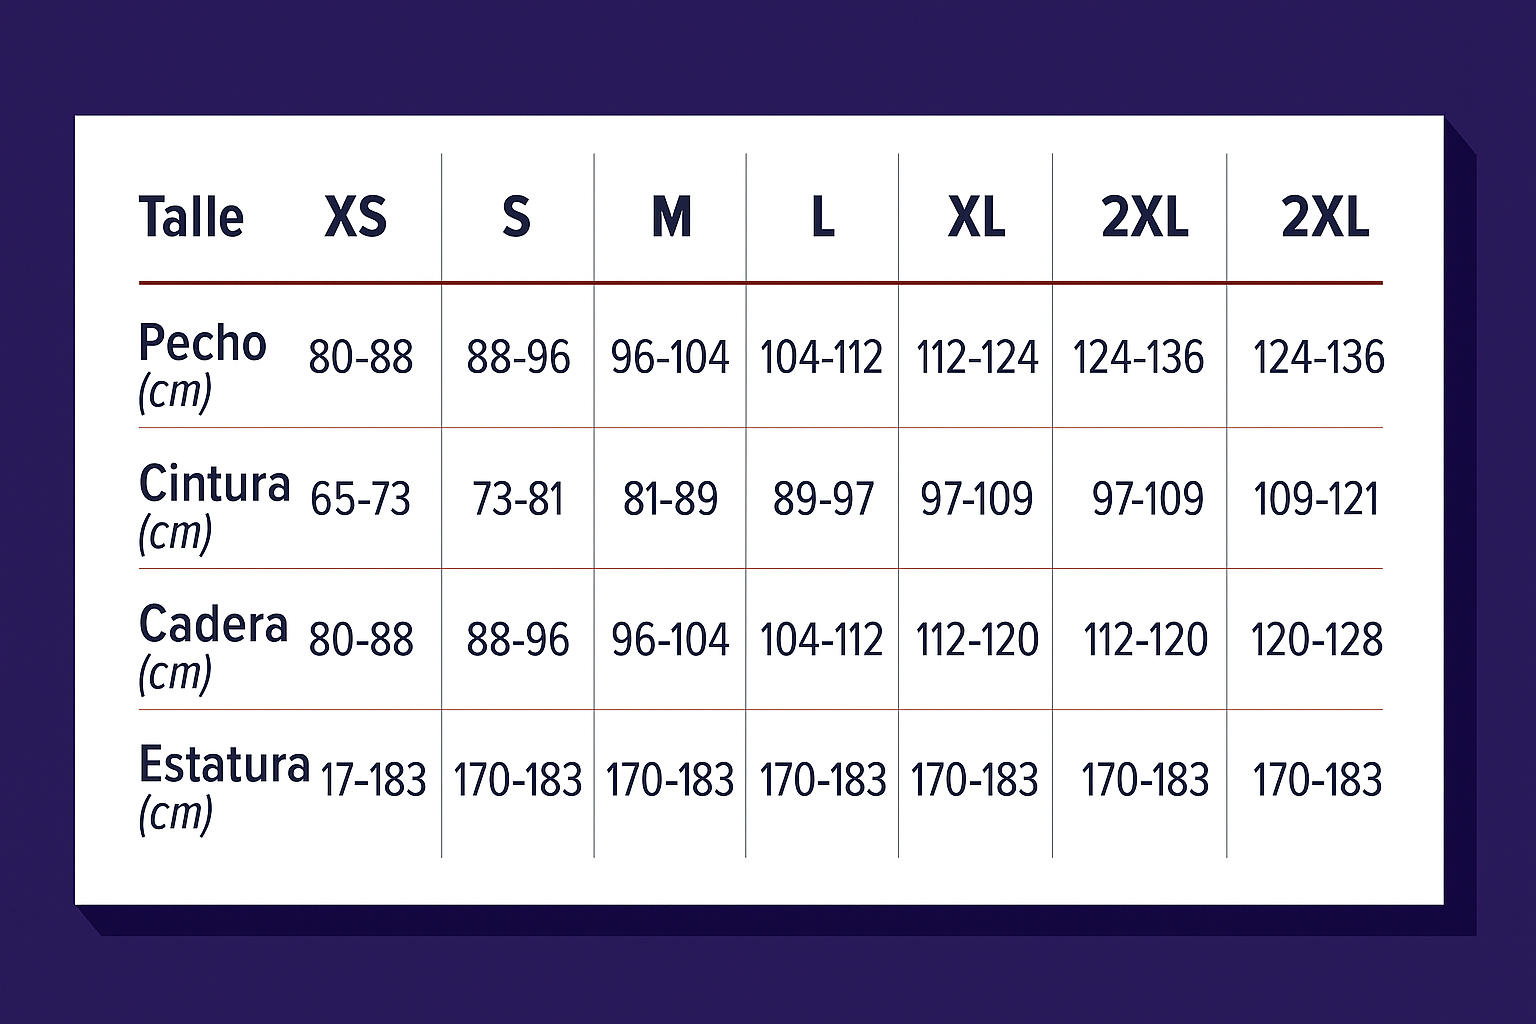Click the L size column header
The width and height of the screenshot is (1536, 1024).
click(x=823, y=217)
